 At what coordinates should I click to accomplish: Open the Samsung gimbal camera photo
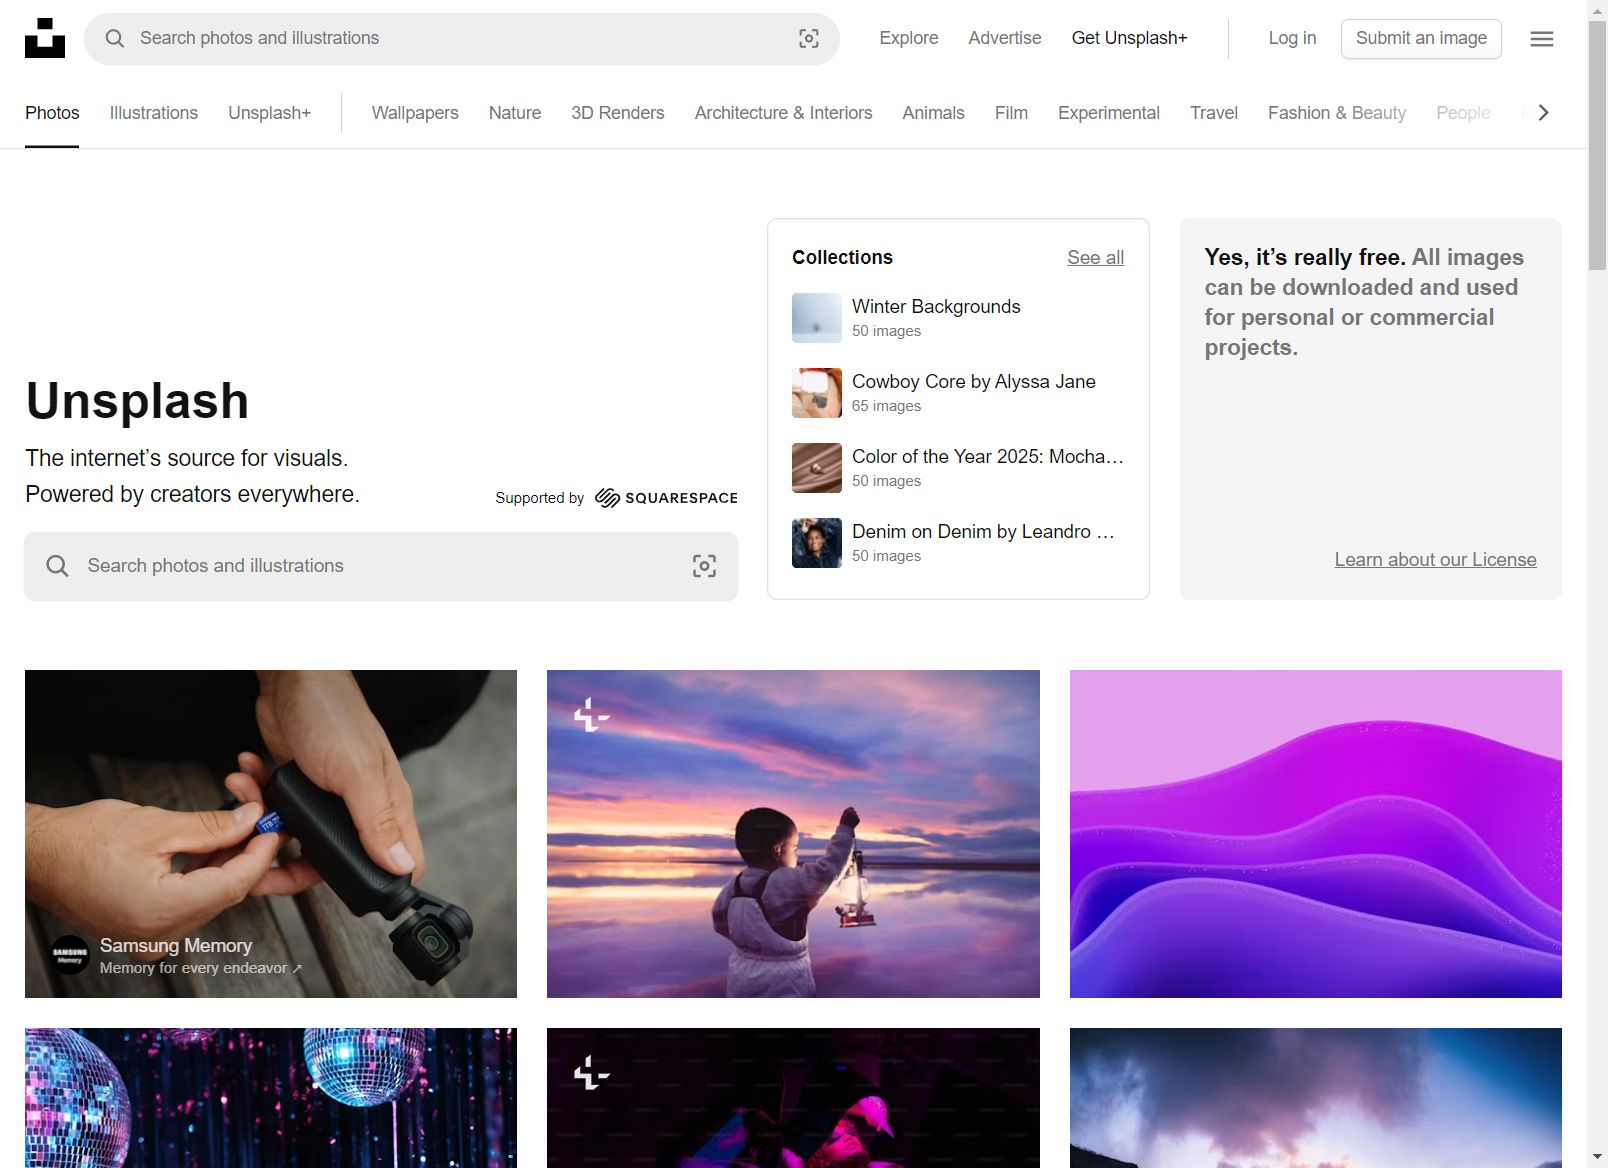271,834
